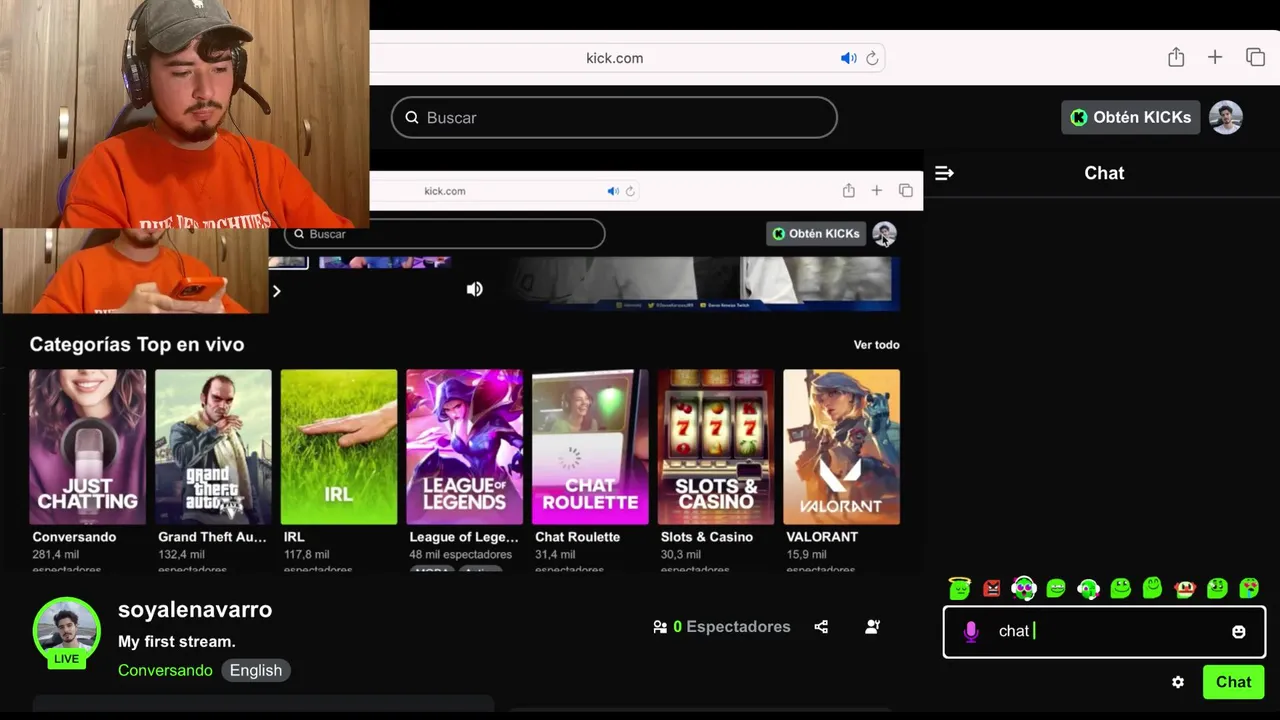The width and height of the screenshot is (1280, 720).
Task: Open the Conversando category link under username
Action: pyautogui.click(x=165, y=670)
